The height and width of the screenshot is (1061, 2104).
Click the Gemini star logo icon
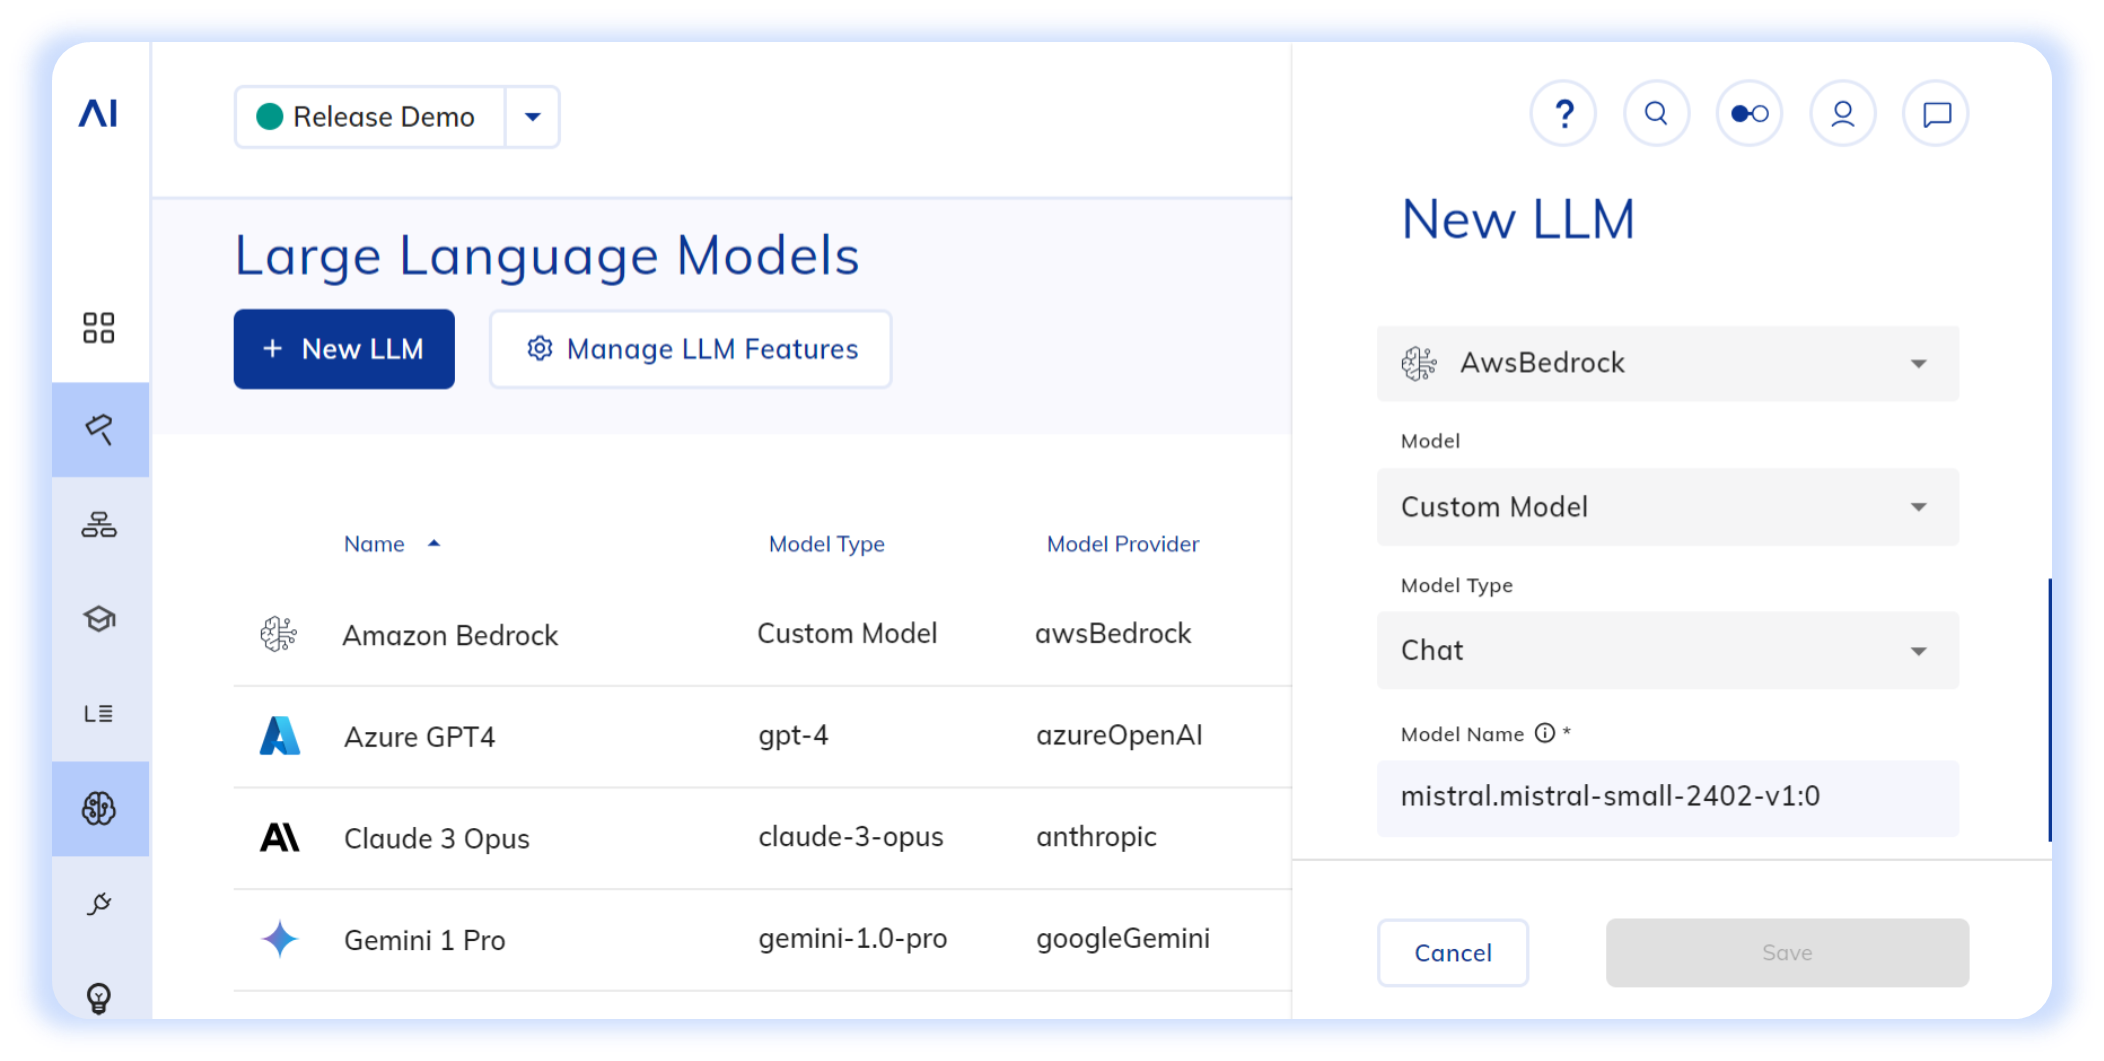[x=280, y=939]
